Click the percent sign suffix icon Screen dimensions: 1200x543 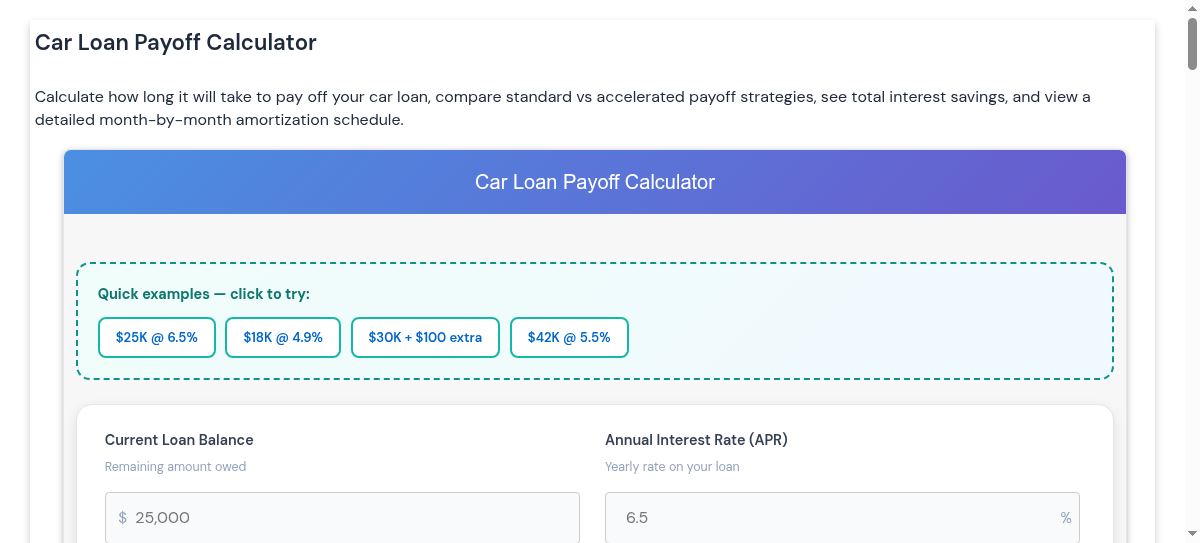click(1066, 517)
